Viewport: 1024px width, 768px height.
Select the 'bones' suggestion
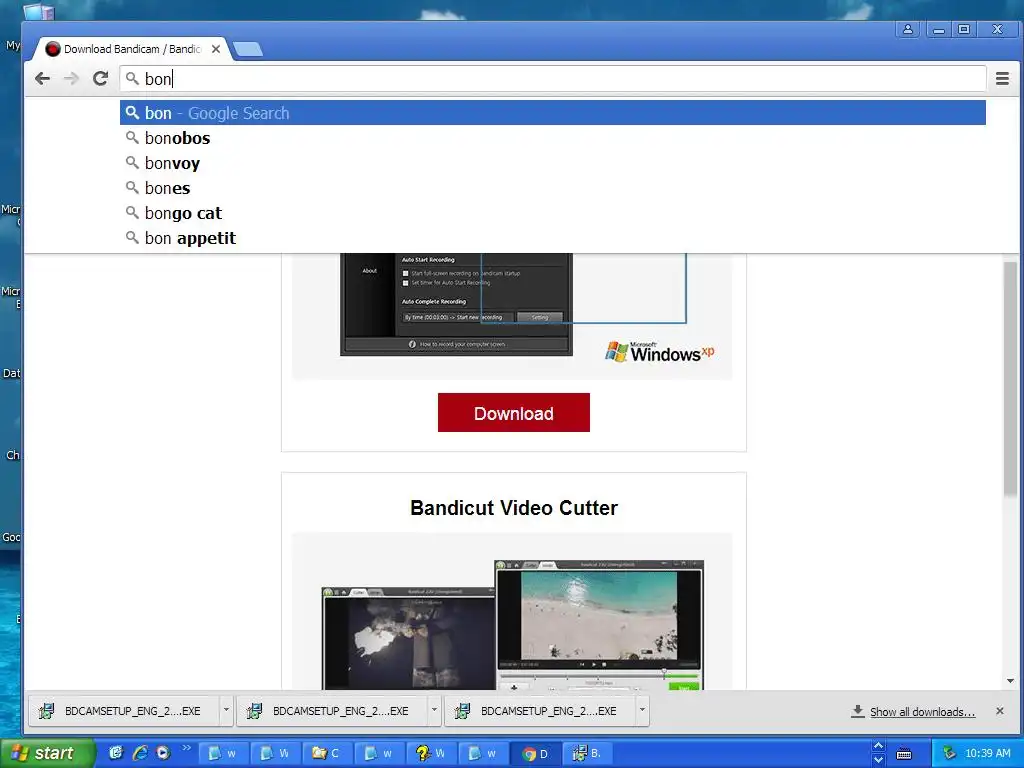coord(552,188)
